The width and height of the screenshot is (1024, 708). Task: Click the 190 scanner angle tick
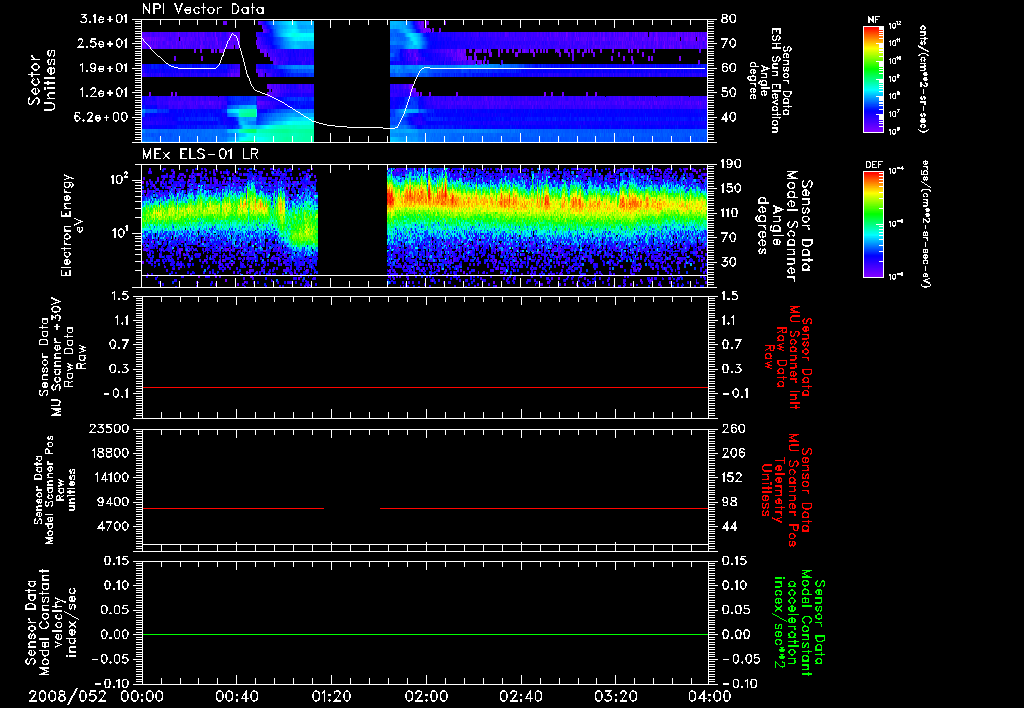coord(731,164)
